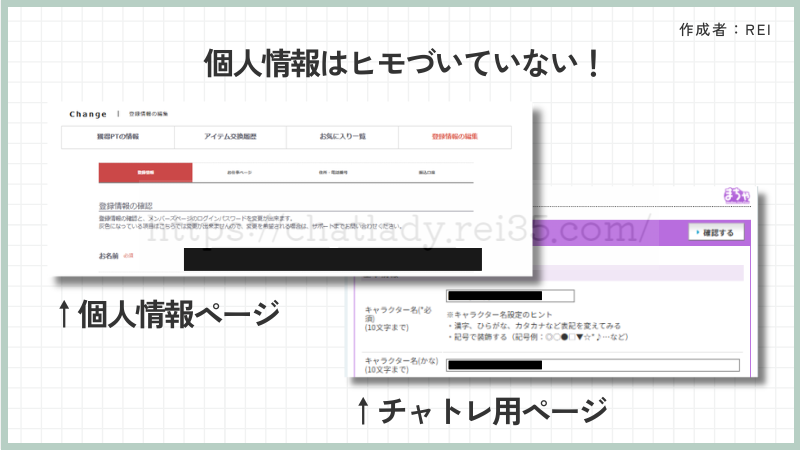Click the purple まちゃ logo

[737, 195]
